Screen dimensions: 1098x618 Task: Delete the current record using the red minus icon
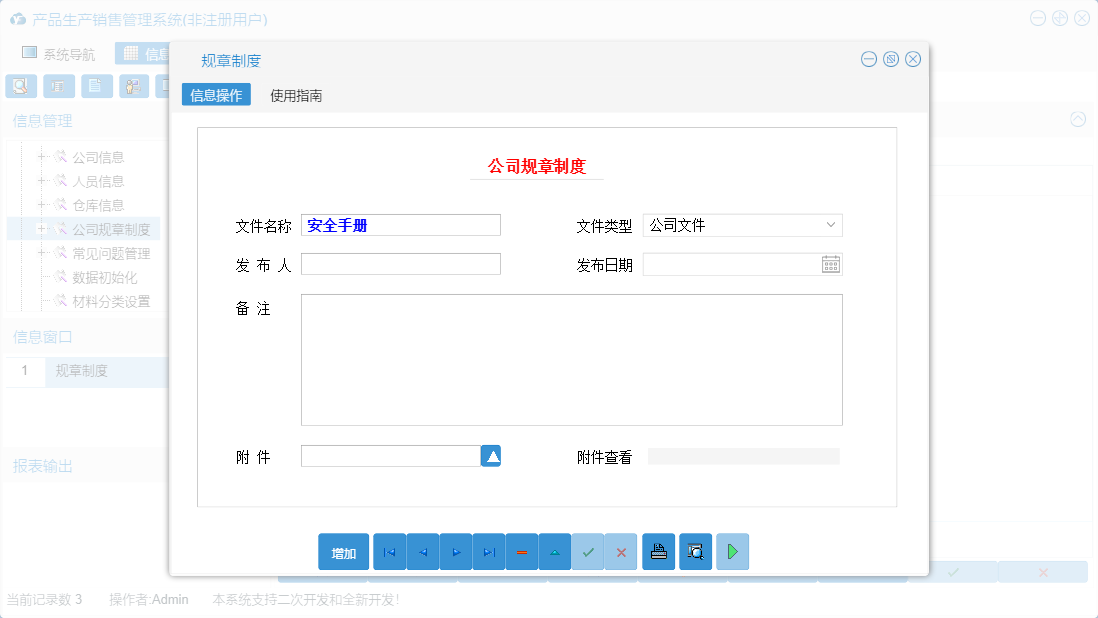tap(521, 551)
